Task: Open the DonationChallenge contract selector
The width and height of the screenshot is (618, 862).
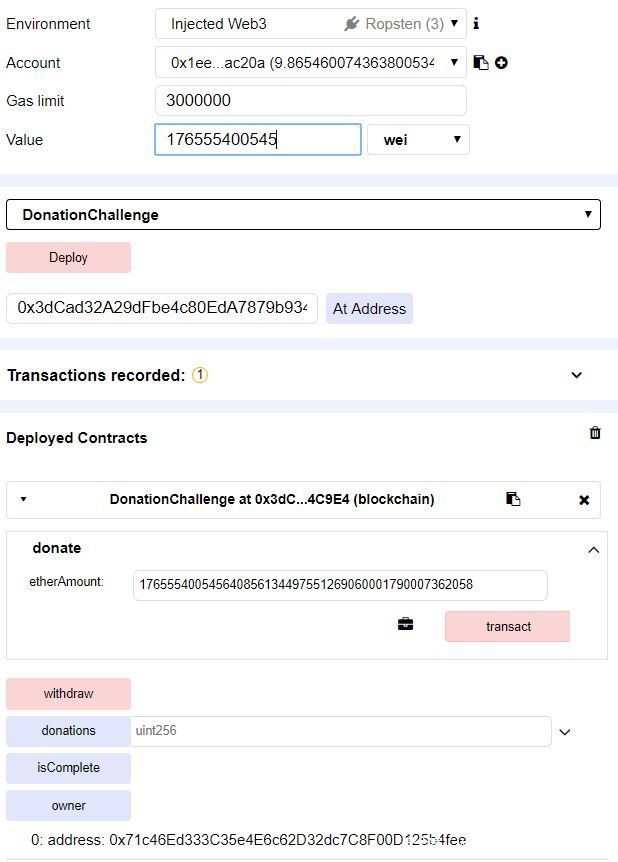Action: [x=303, y=215]
